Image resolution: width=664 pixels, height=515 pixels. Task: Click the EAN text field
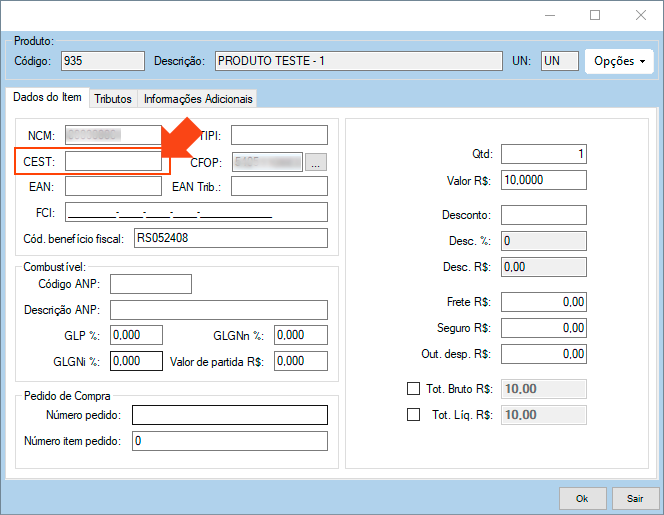tap(112, 186)
